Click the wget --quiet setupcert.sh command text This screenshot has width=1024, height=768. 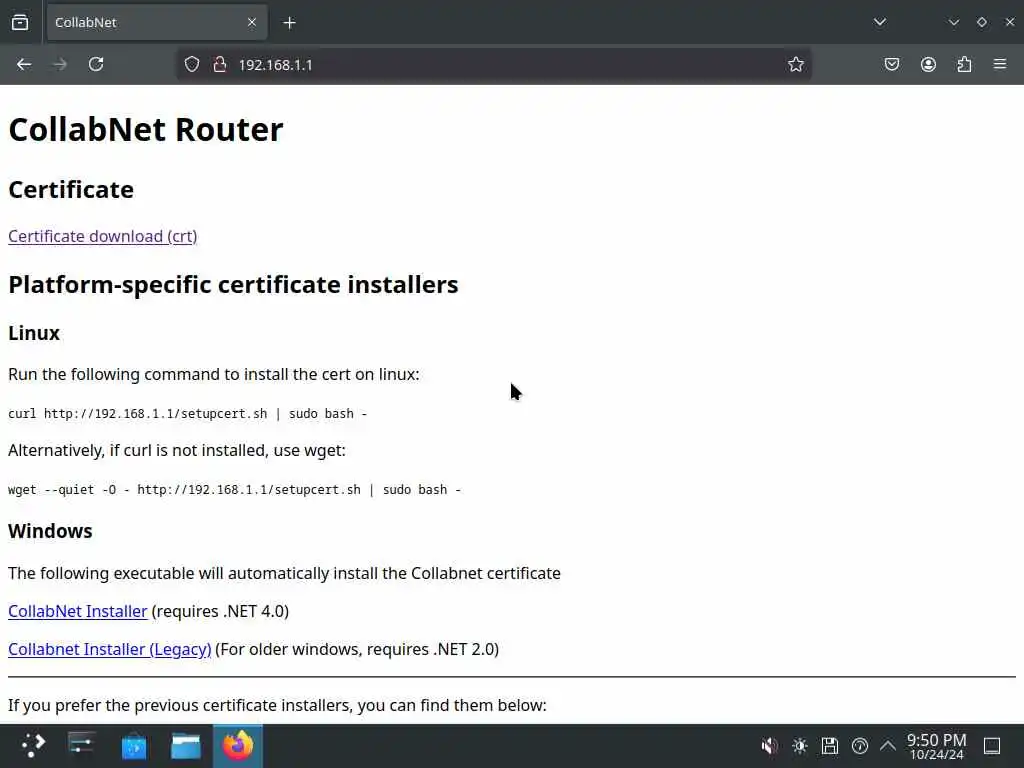pyautogui.click(x=234, y=490)
